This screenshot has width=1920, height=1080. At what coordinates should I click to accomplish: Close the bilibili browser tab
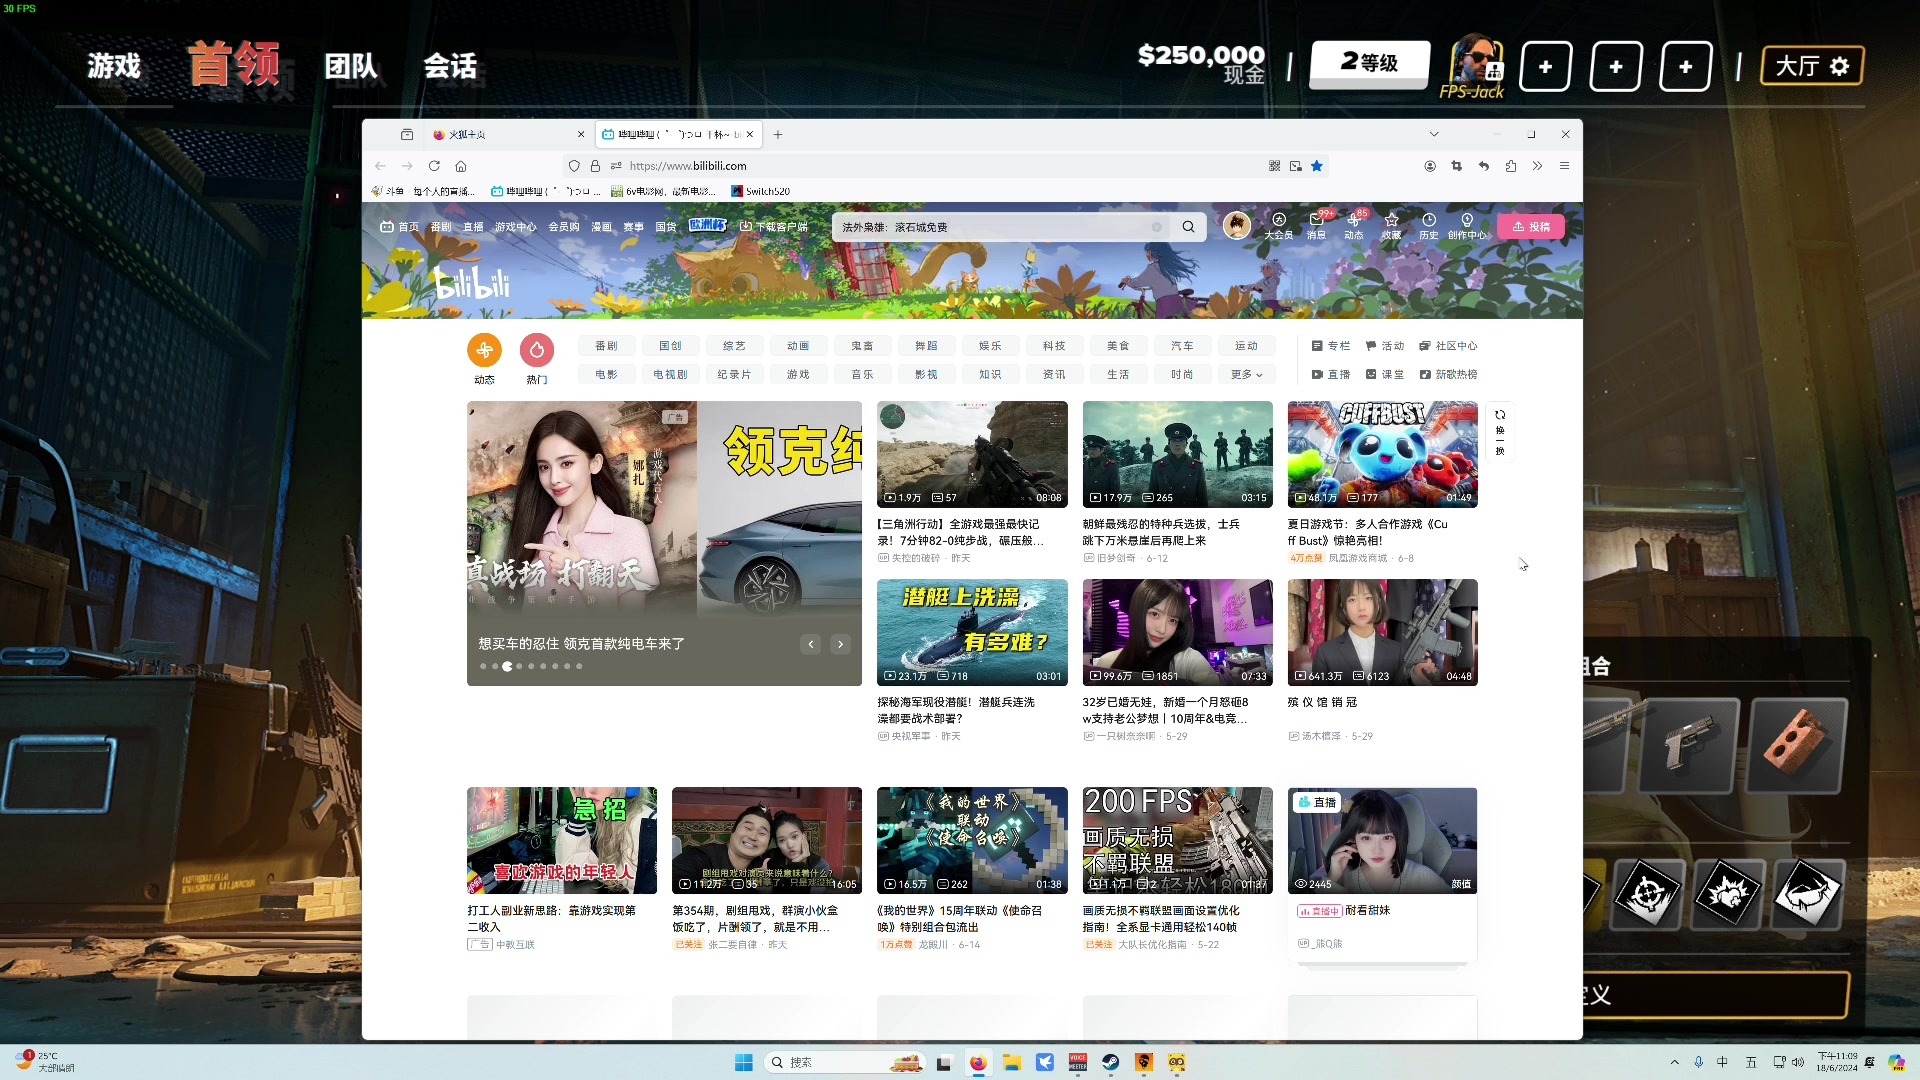(750, 134)
